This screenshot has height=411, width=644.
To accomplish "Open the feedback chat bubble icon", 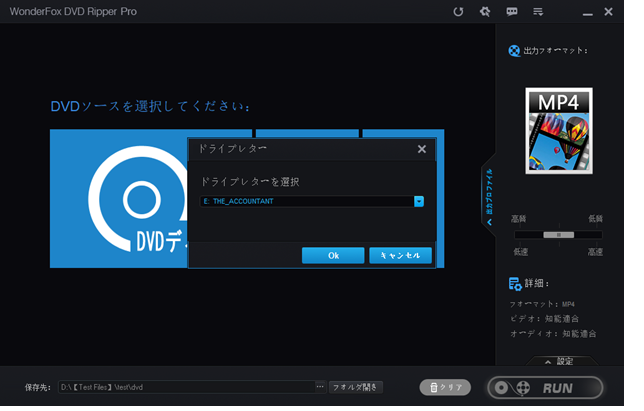I will click(x=512, y=12).
